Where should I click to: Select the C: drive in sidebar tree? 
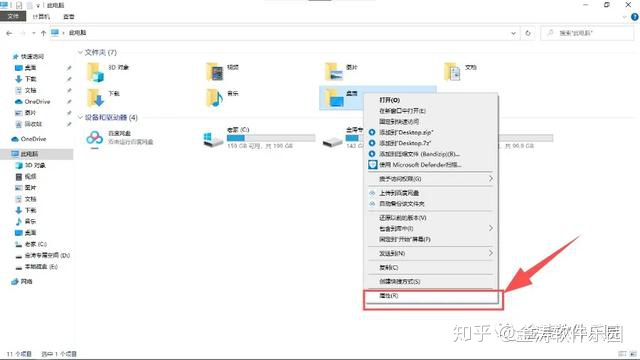[31, 244]
